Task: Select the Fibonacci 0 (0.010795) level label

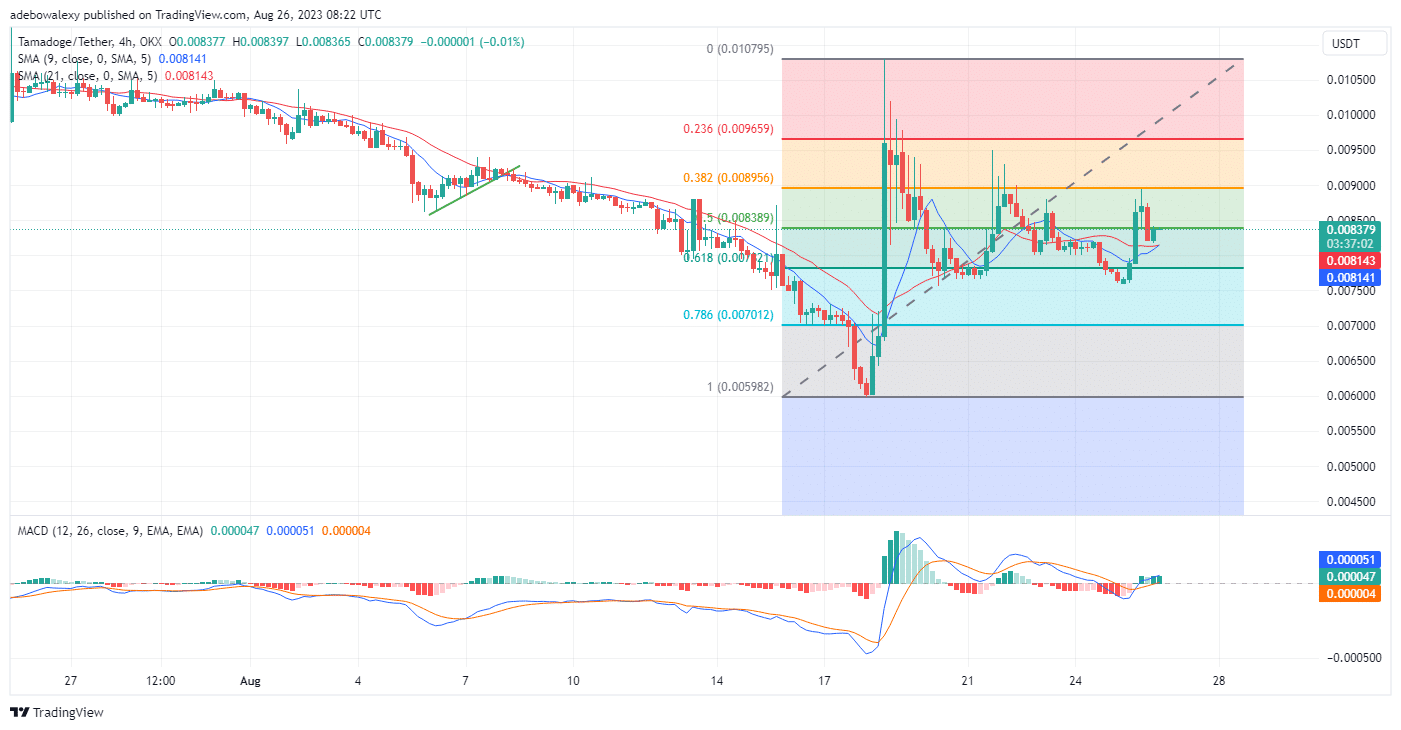Action: (x=740, y=48)
